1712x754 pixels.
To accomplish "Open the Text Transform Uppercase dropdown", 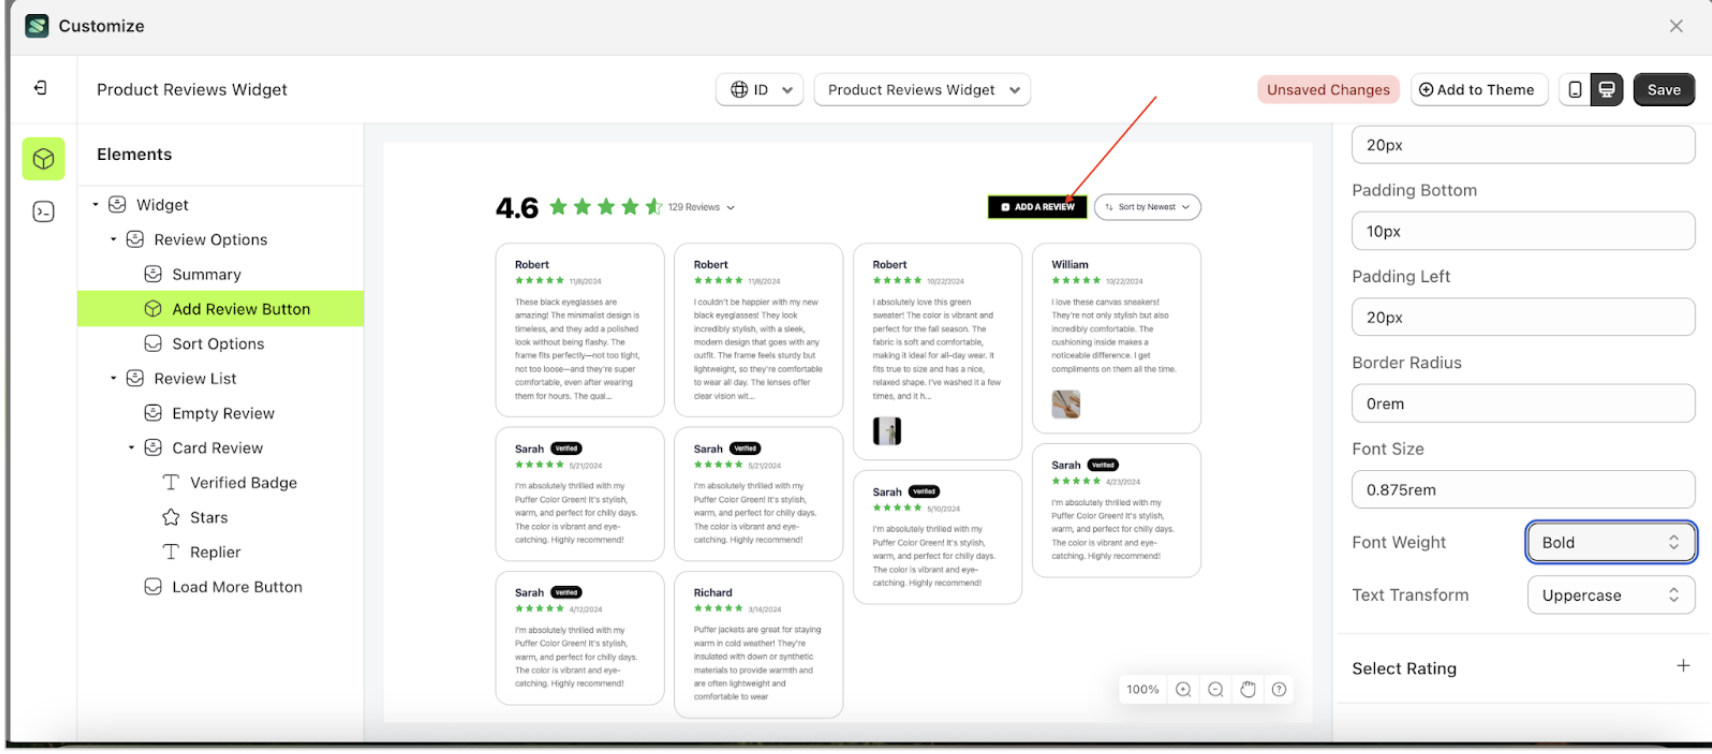I will point(1611,595).
